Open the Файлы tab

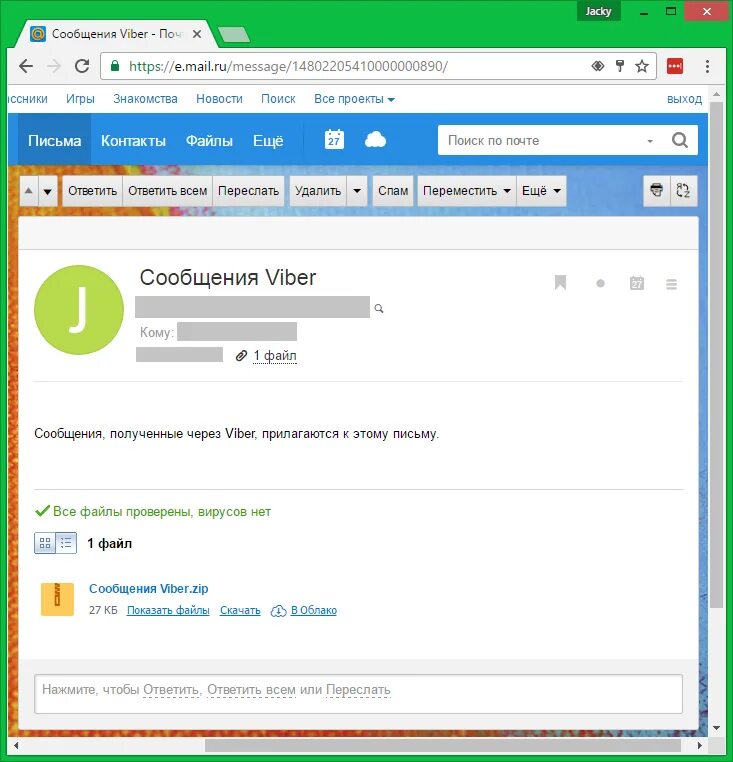(x=209, y=140)
